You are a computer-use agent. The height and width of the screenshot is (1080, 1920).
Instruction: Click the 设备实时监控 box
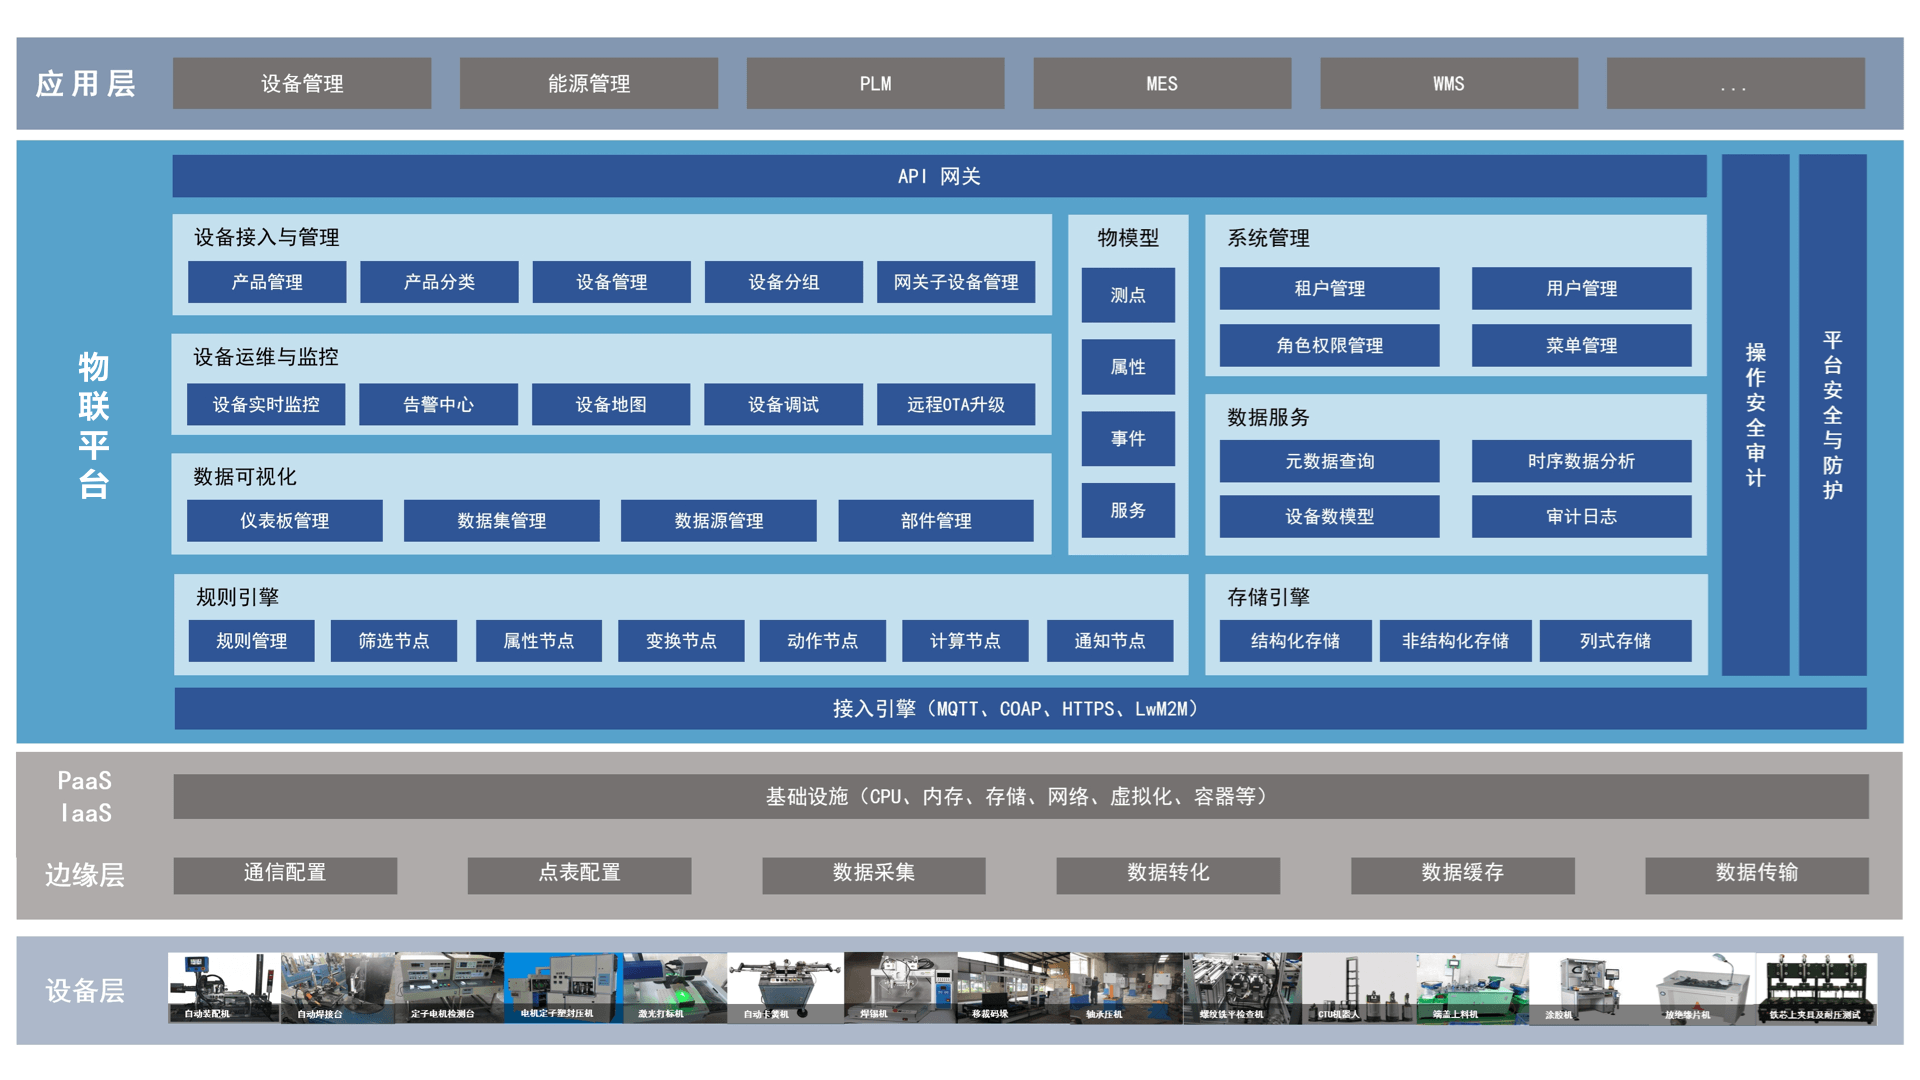point(266,404)
